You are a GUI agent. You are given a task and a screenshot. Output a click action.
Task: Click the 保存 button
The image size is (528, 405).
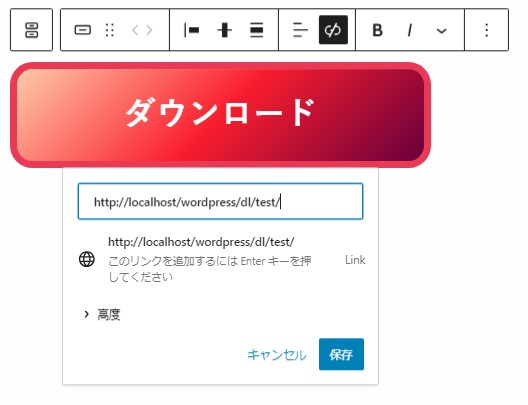click(x=341, y=354)
